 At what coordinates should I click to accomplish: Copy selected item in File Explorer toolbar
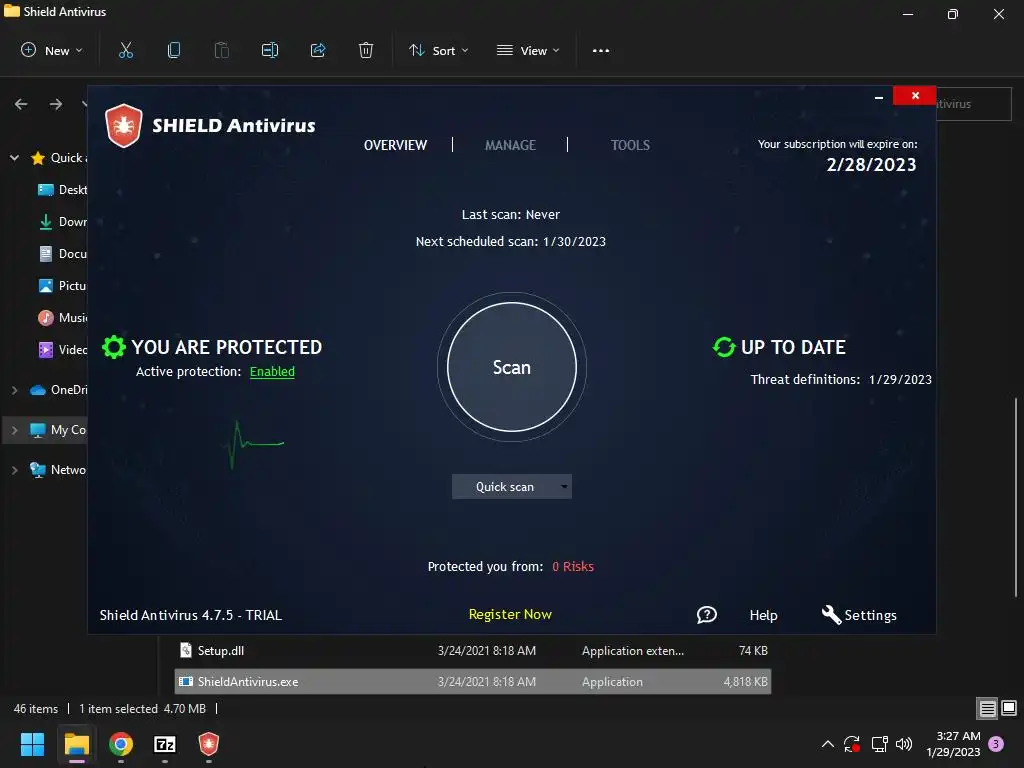pos(174,50)
